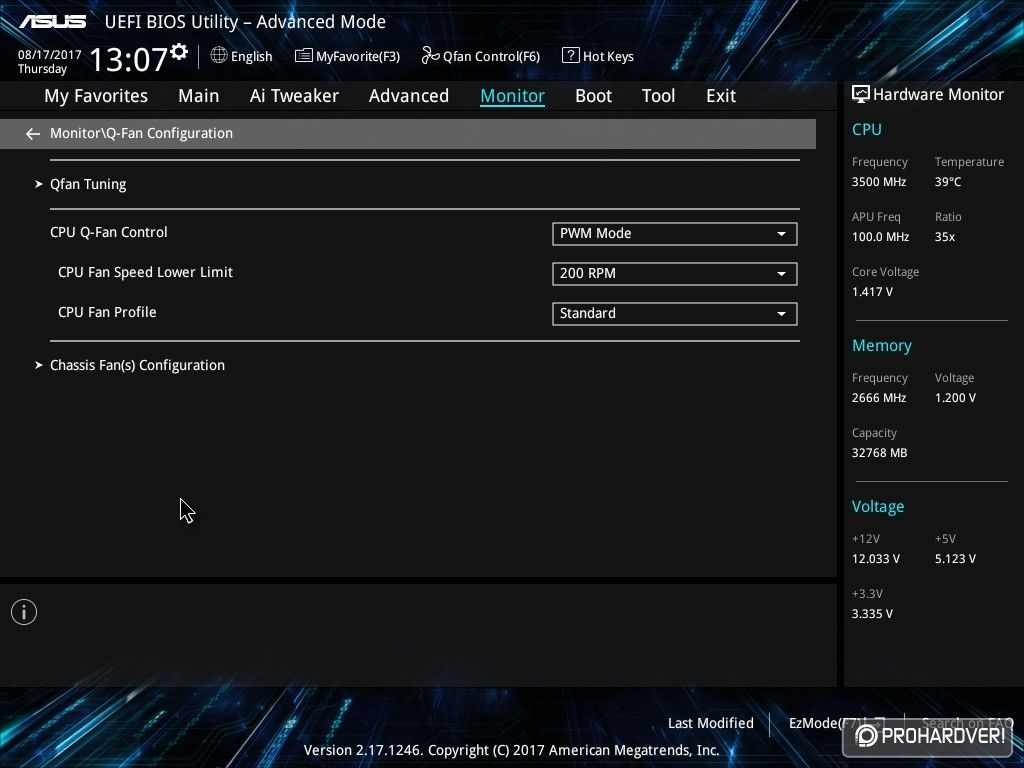Click the APU Freq value 100.0 MHz
This screenshot has width=1024, height=768.
[880, 236]
